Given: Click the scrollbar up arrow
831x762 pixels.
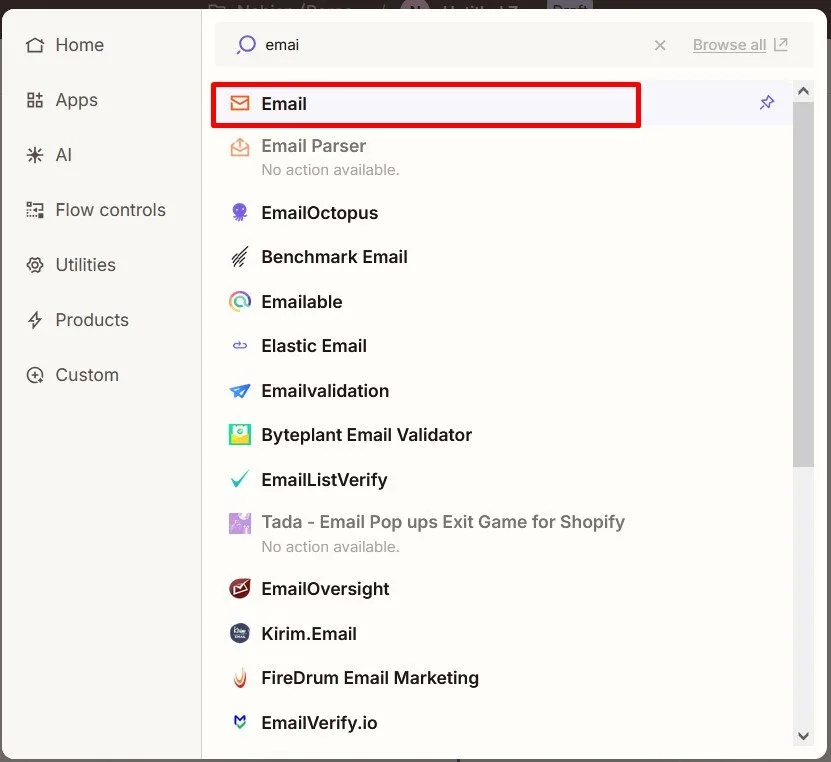Looking at the screenshot, I should pyautogui.click(x=803, y=91).
